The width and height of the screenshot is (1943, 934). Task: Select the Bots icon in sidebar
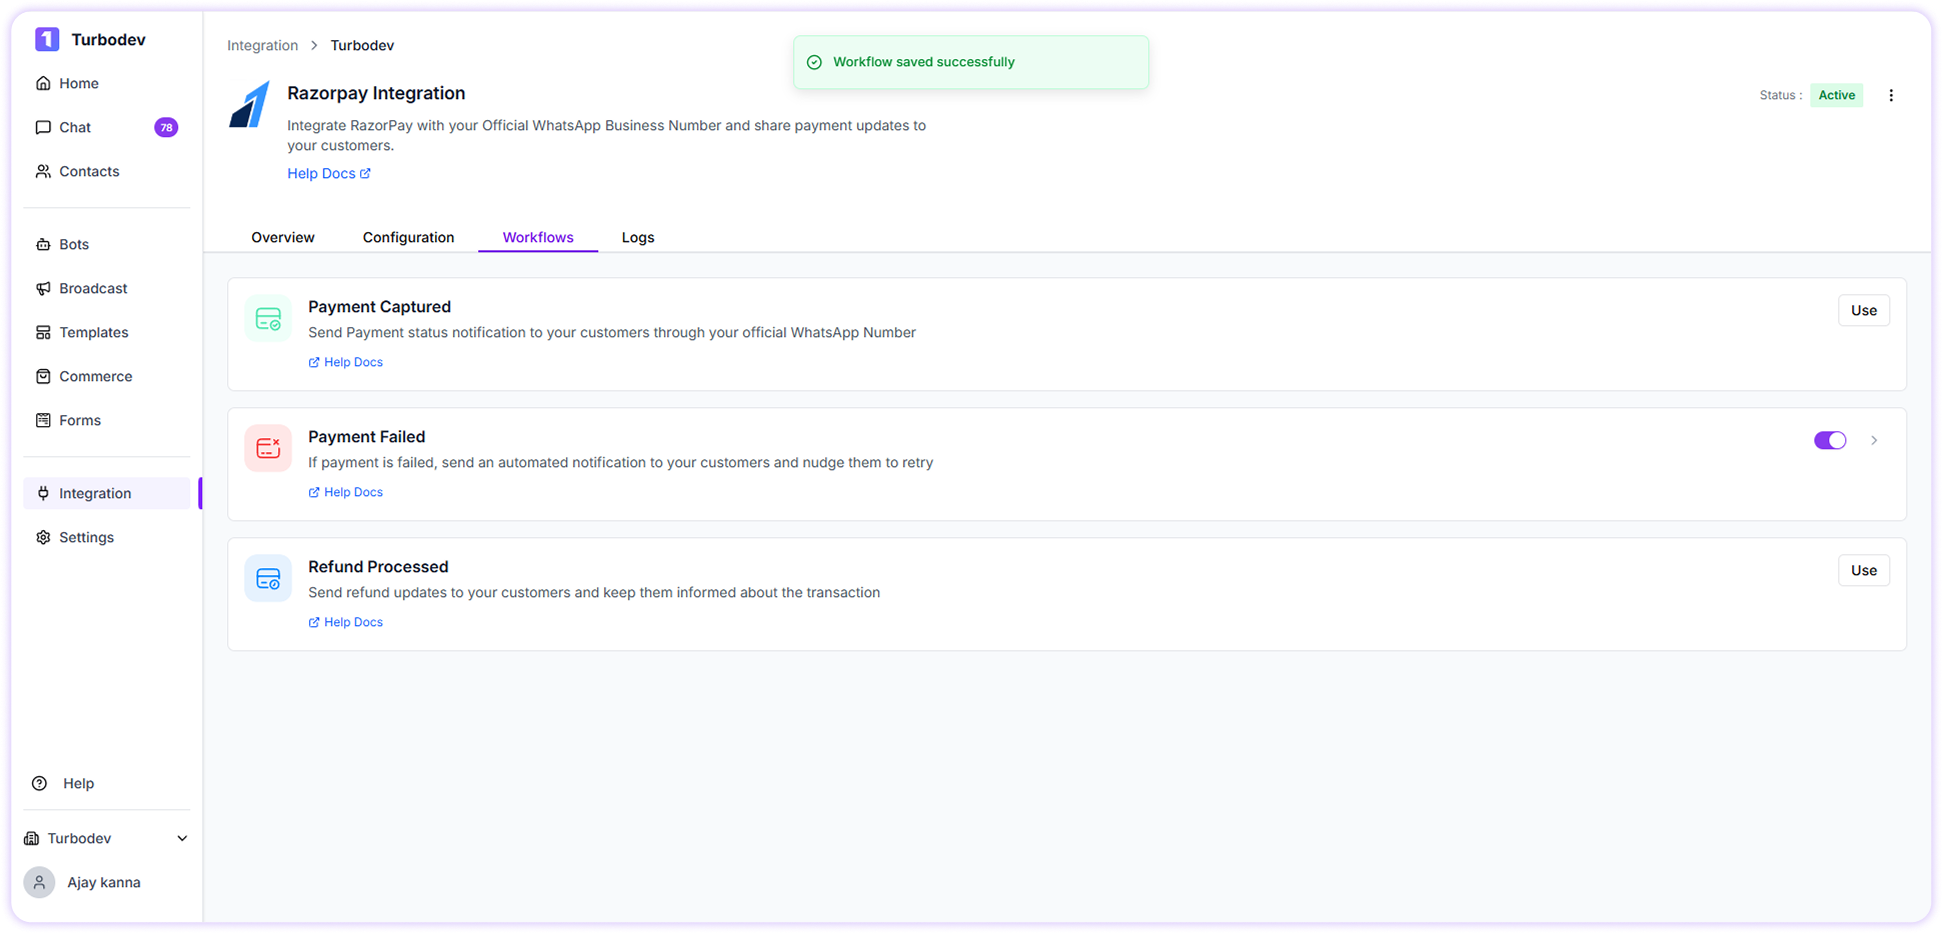(42, 244)
